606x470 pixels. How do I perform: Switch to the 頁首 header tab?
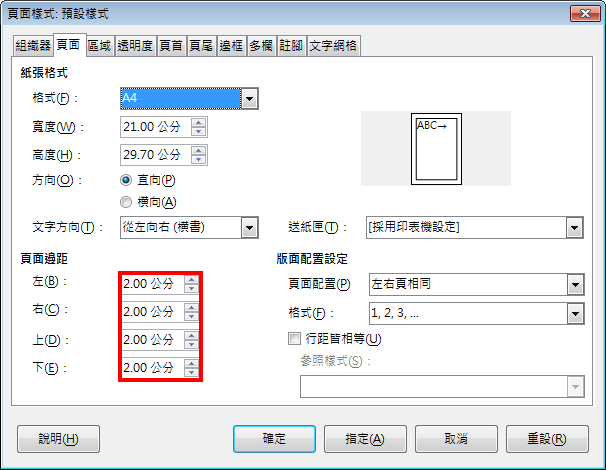pos(171,46)
